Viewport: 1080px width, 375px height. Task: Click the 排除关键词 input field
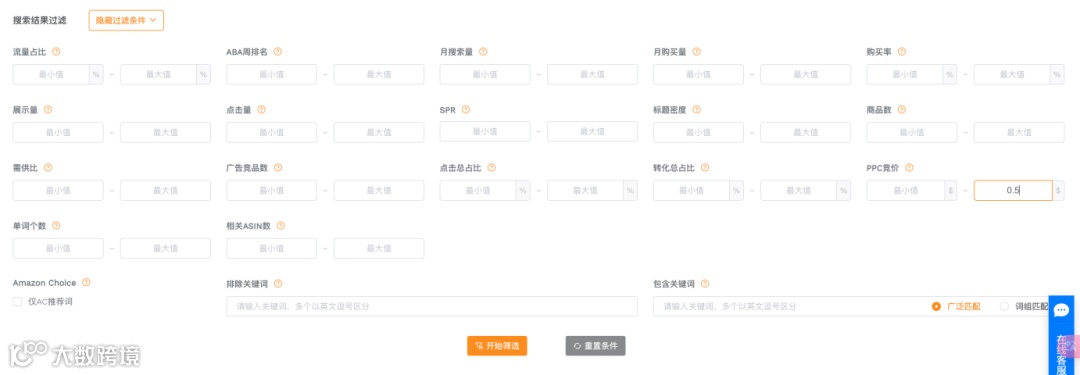pyautogui.click(x=432, y=307)
